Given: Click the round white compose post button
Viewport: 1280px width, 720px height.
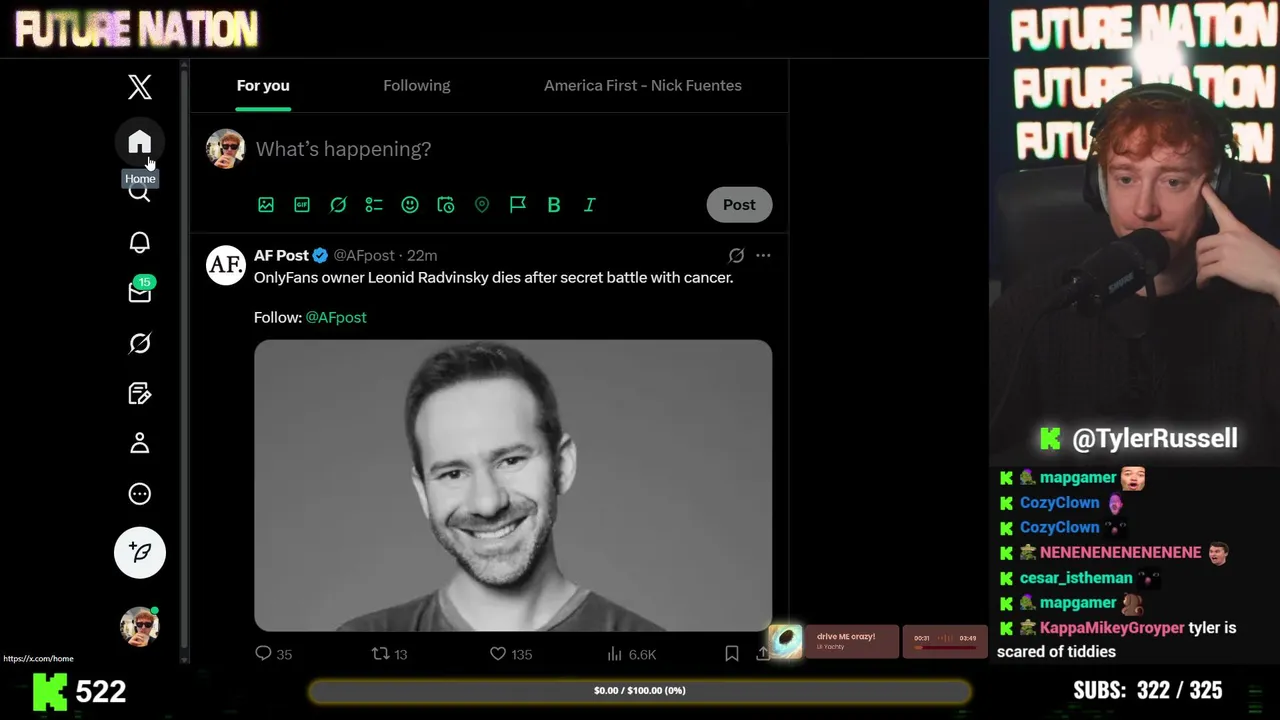Looking at the screenshot, I should pyautogui.click(x=140, y=552).
